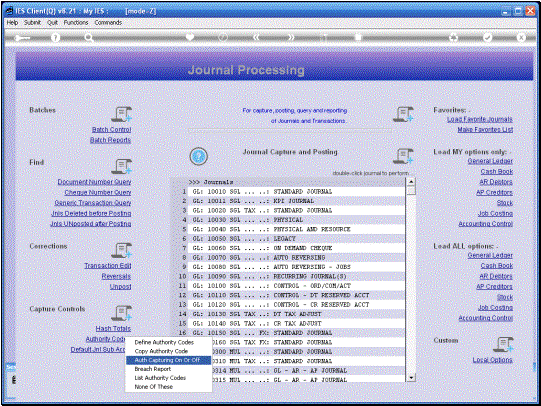
Task: Select Auth Capturing On Or Off
Action: tap(168, 360)
